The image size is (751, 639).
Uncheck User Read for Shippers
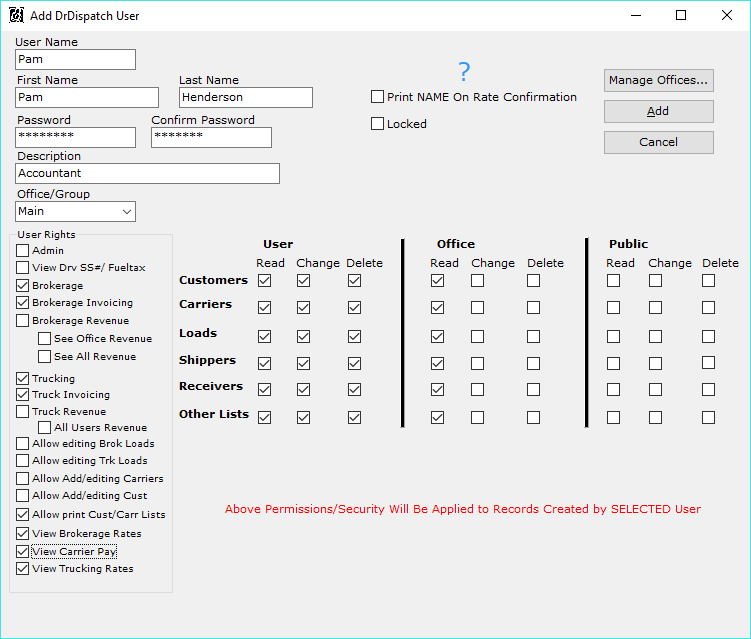[x=264, y=364]
